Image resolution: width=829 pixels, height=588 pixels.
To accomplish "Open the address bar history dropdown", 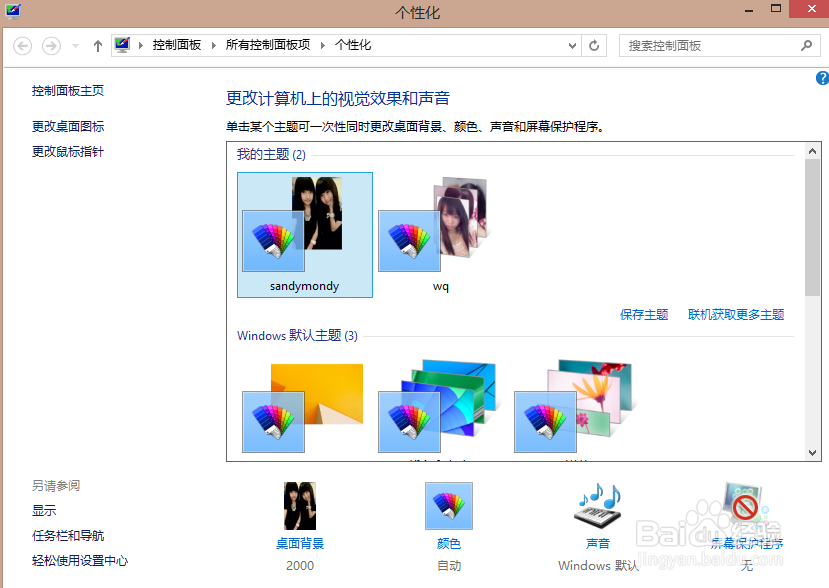I will tap(572, 46).
